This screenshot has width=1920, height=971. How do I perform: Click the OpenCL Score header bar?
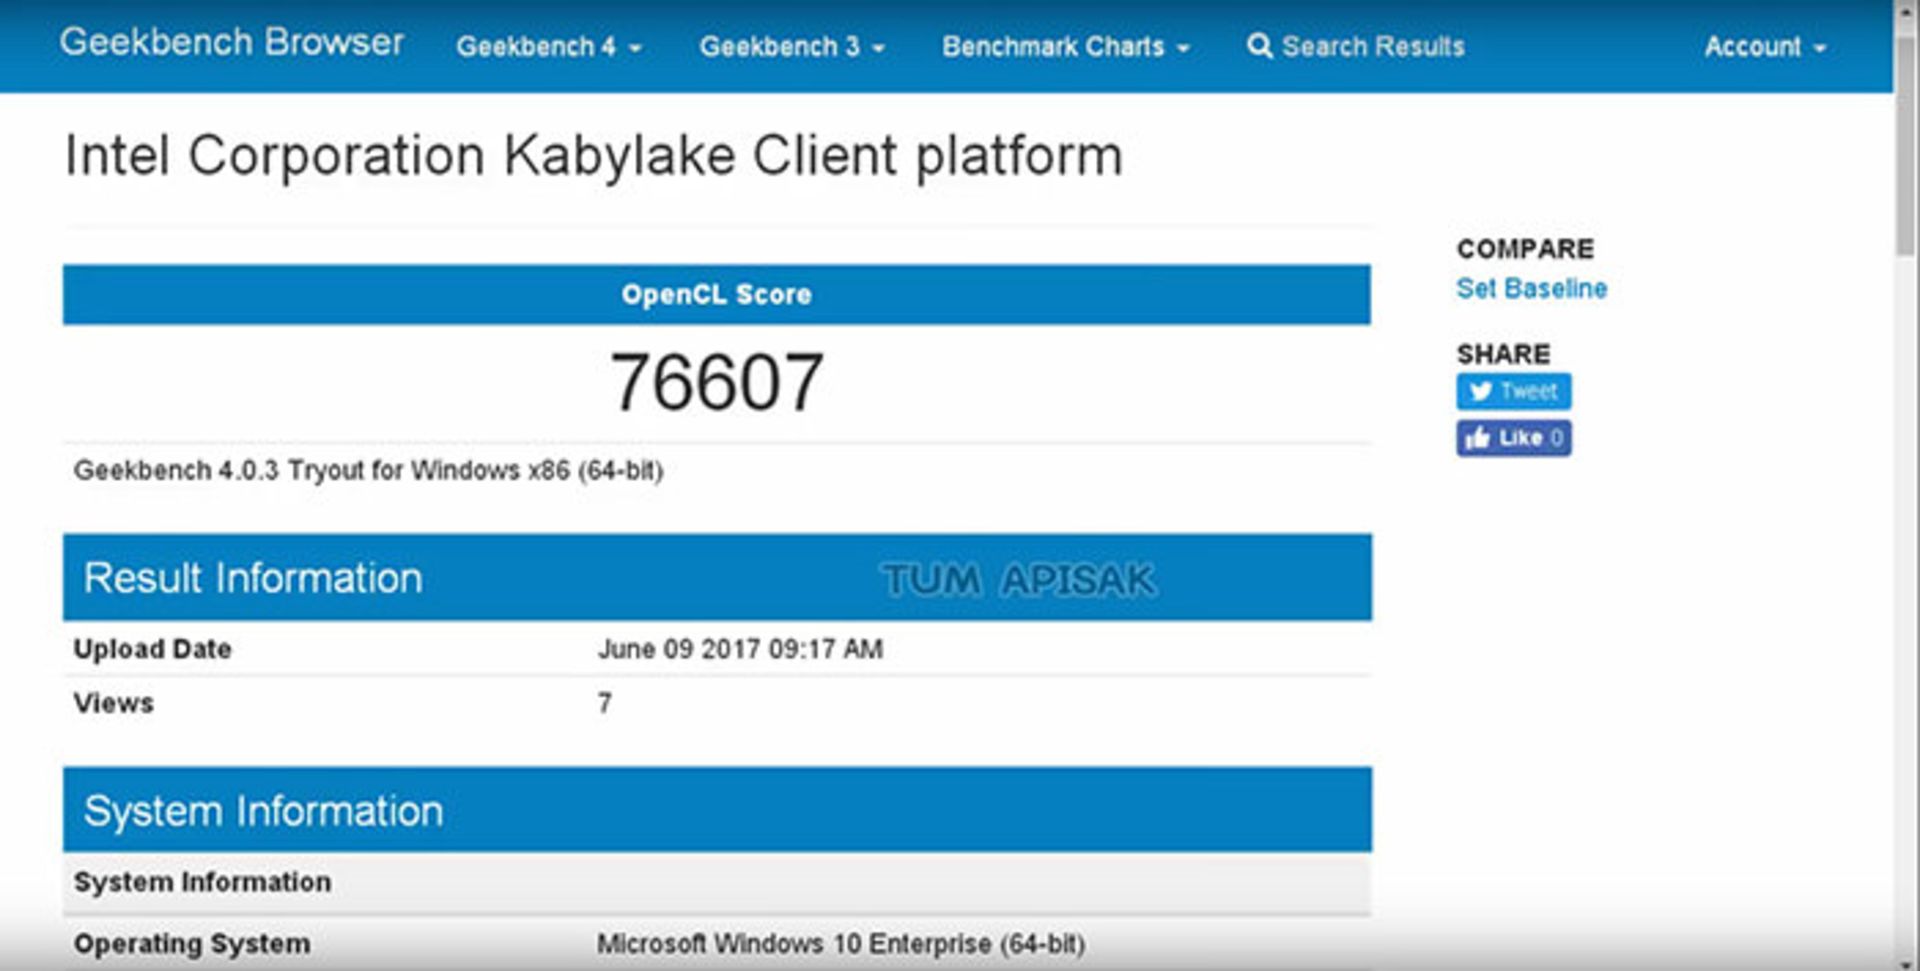pyautogui.click(x=716, y=295)
